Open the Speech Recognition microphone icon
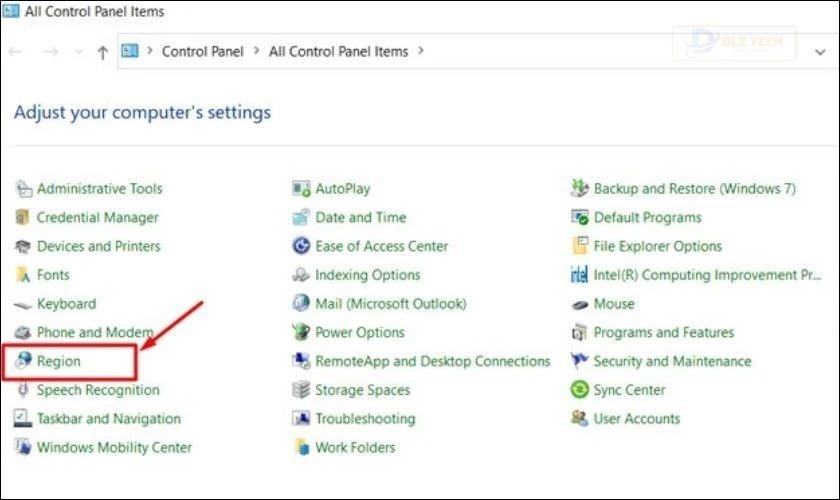Image resolution: width=840 pixels, height=500 pixels. pos(23,390)
